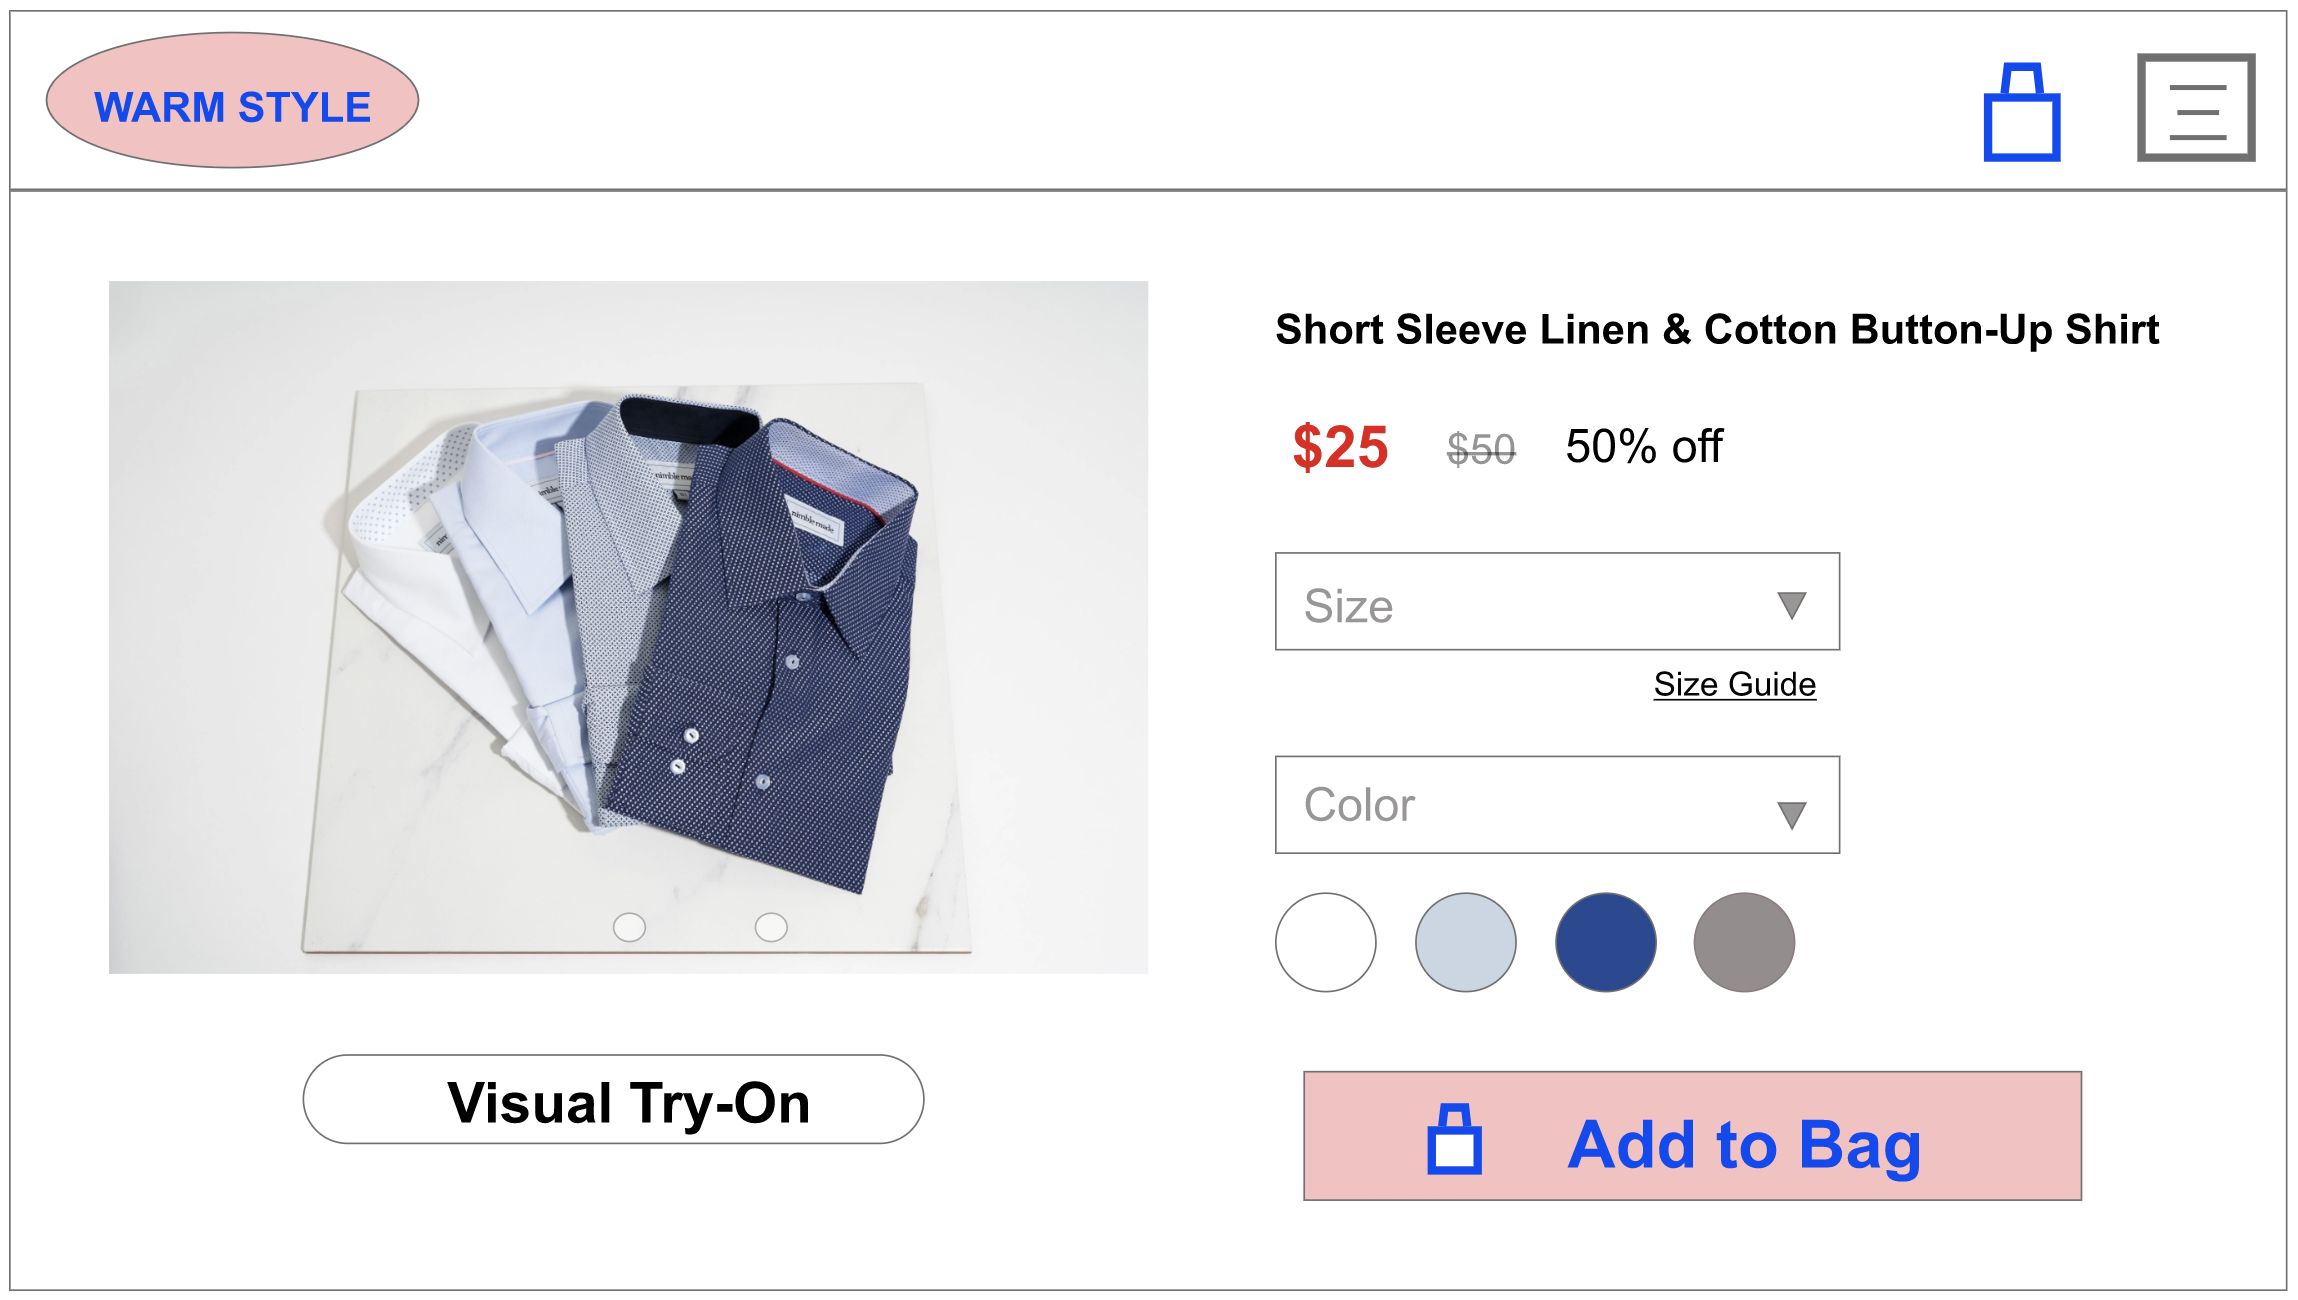Screen dimensions: 2298x1300
Task: Click the crossed-out $50 original price
Action: point(1481,449)
